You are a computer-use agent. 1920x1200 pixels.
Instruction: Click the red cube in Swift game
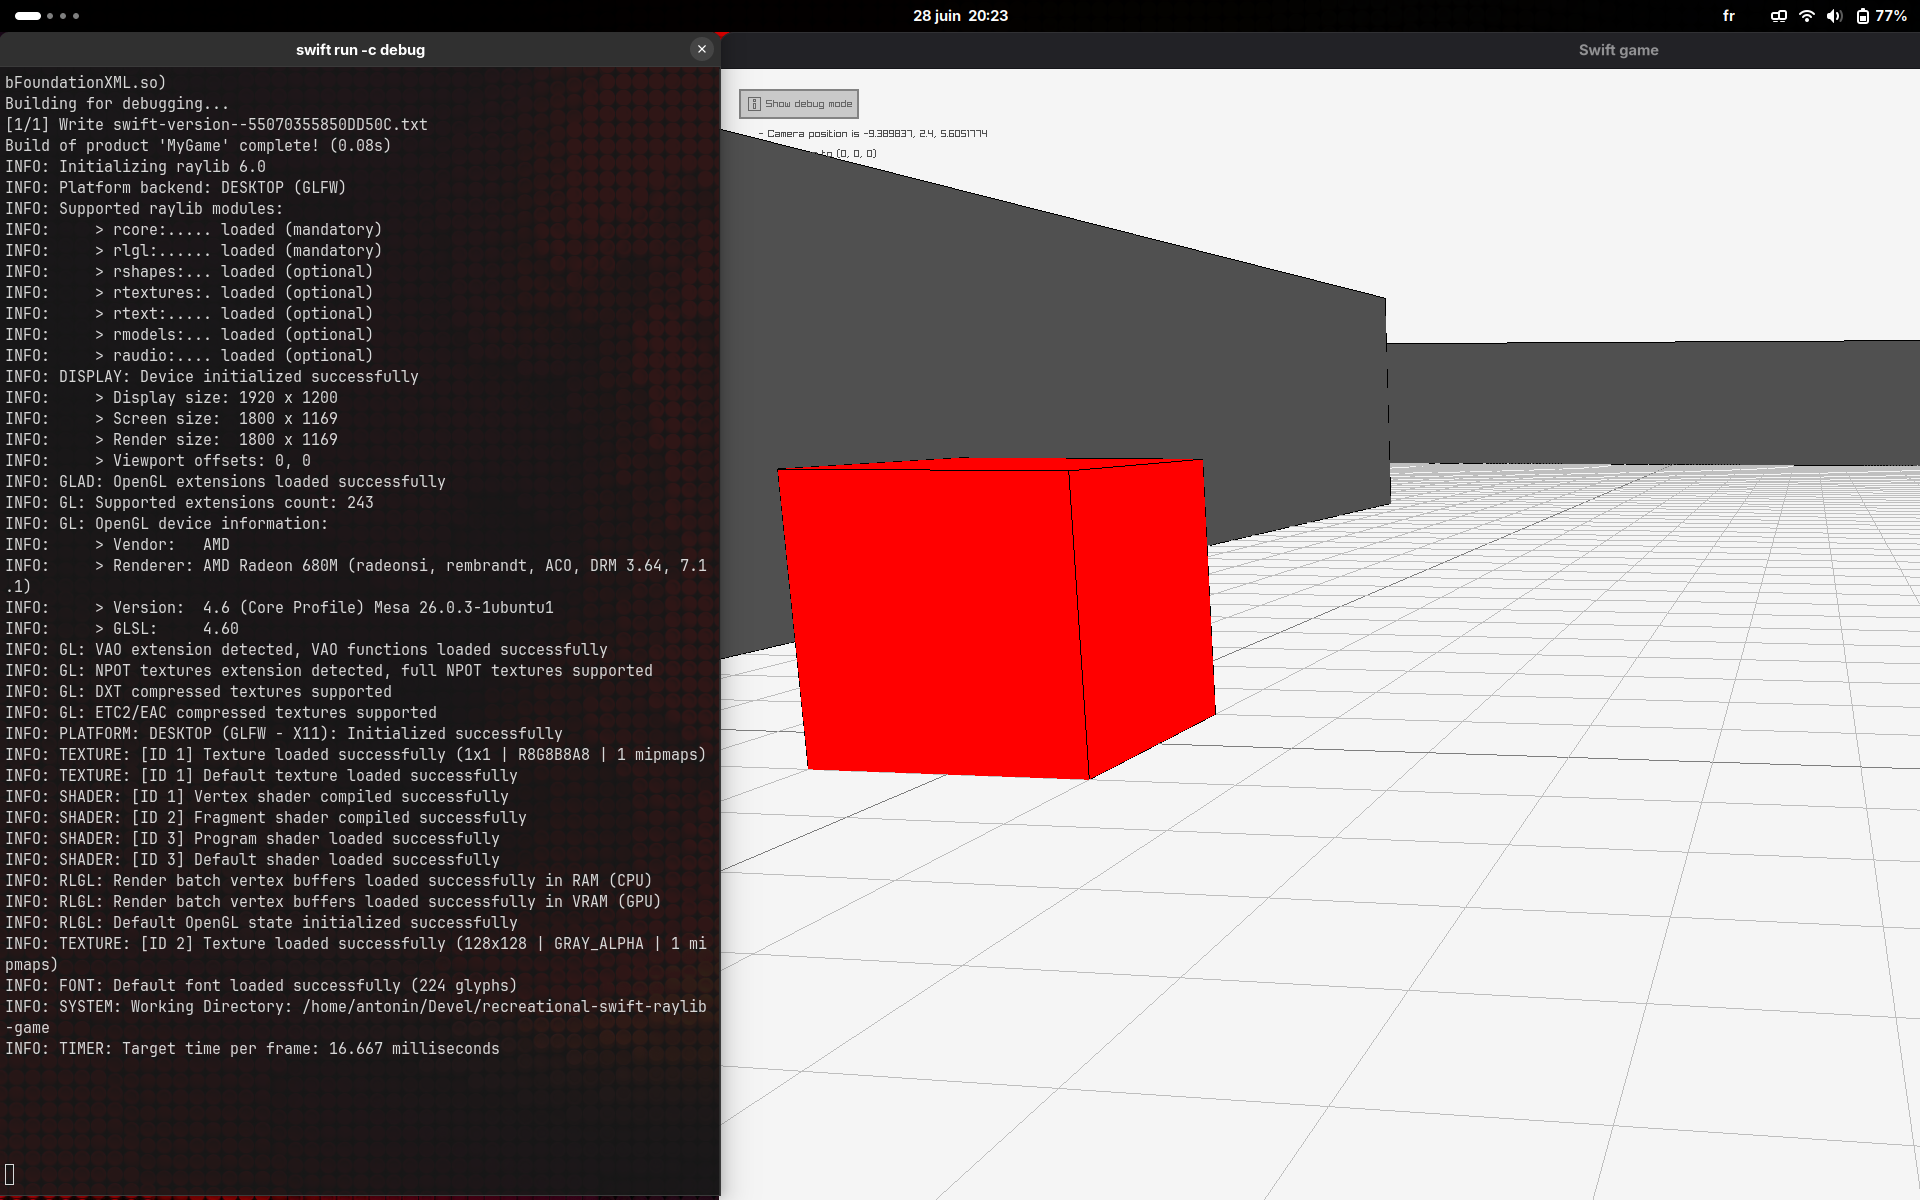(x=997, y=617)
